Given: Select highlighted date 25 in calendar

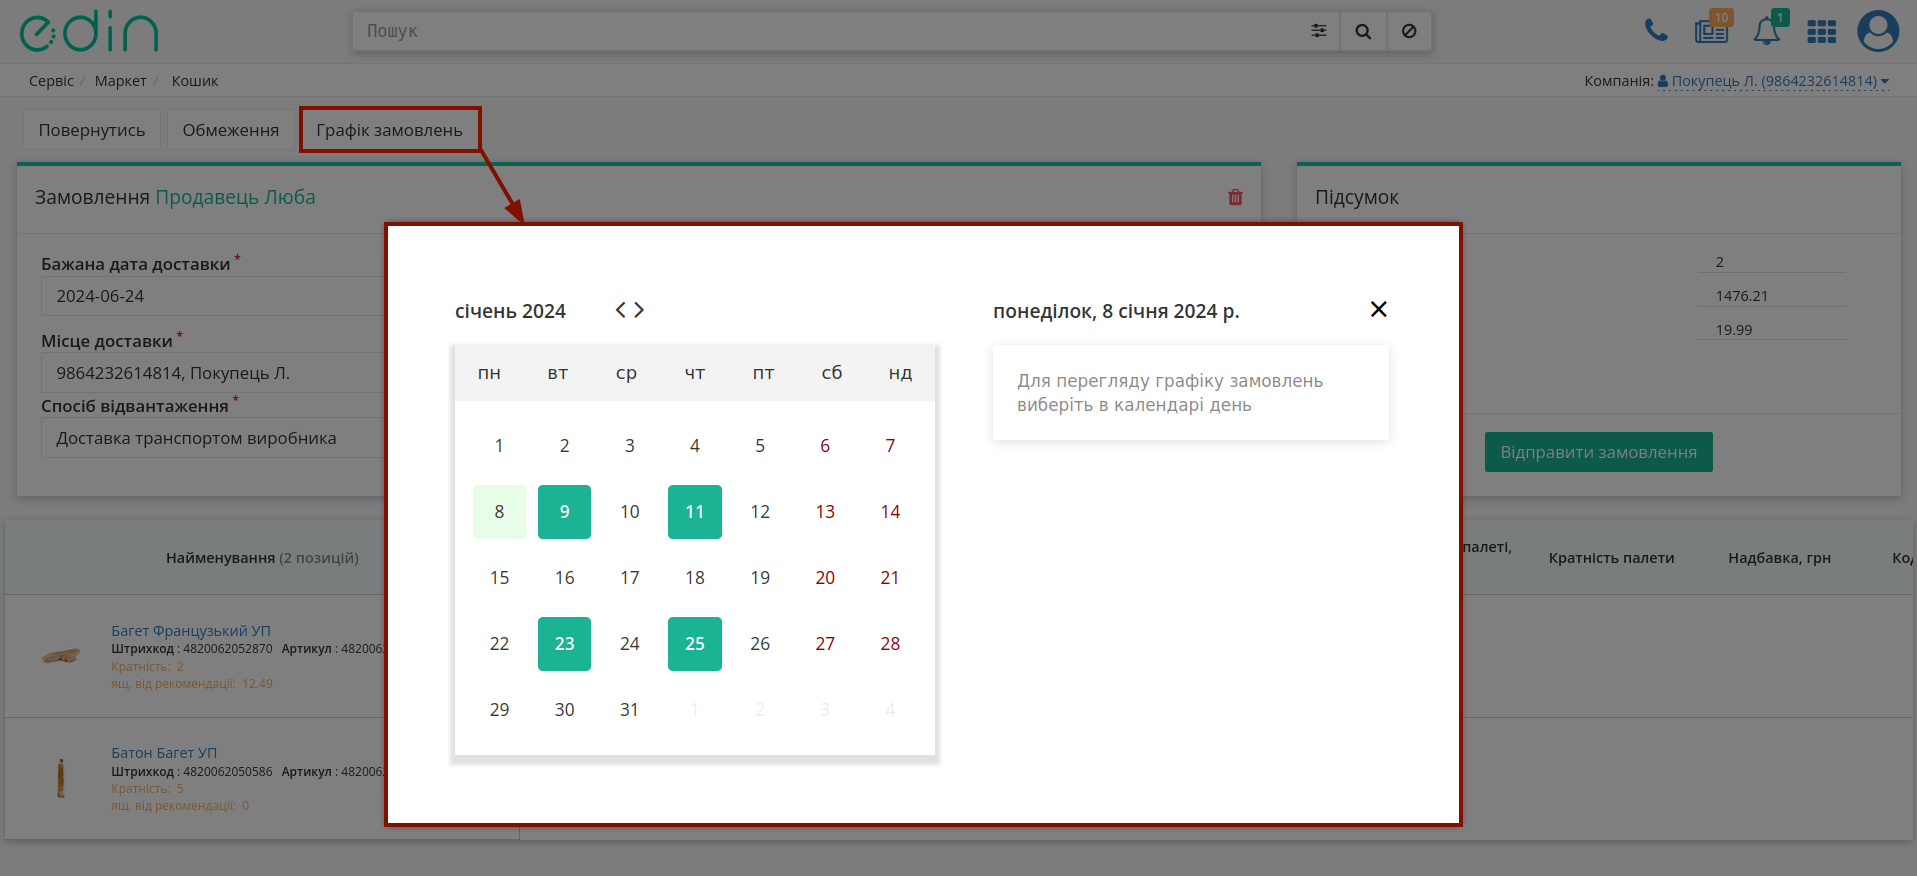Looking at the screenshot, I should 695,644.
